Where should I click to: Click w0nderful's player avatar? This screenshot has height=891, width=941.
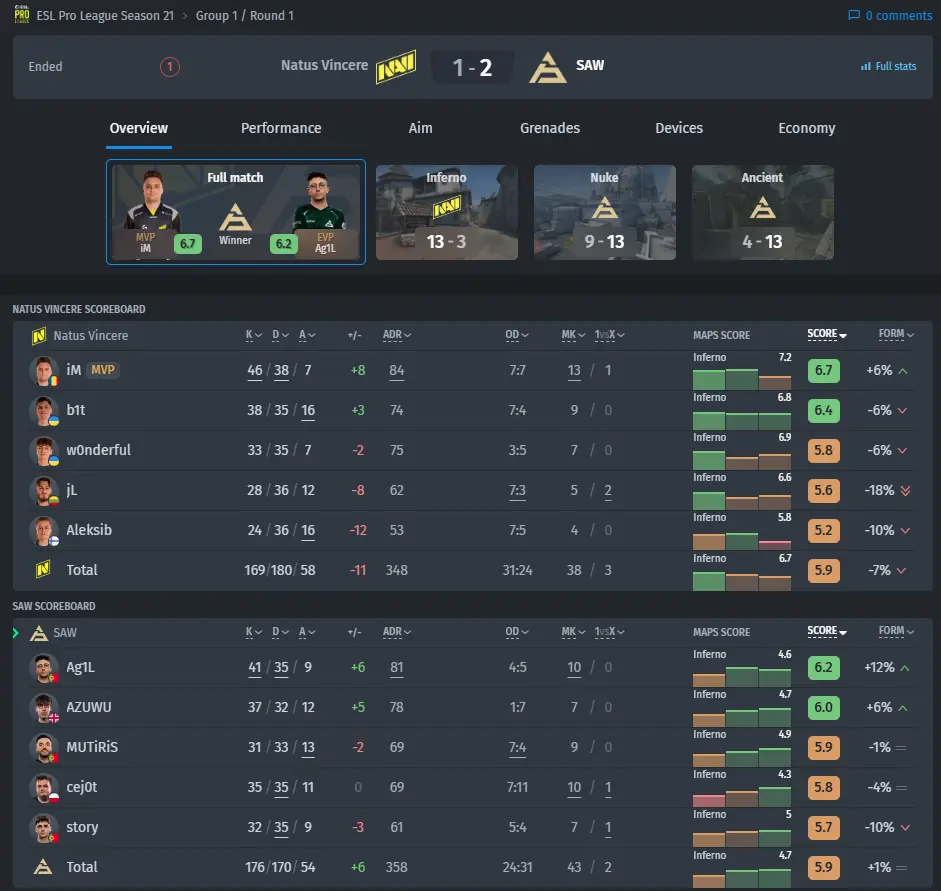pyautogui.click(x=44, y=451)
